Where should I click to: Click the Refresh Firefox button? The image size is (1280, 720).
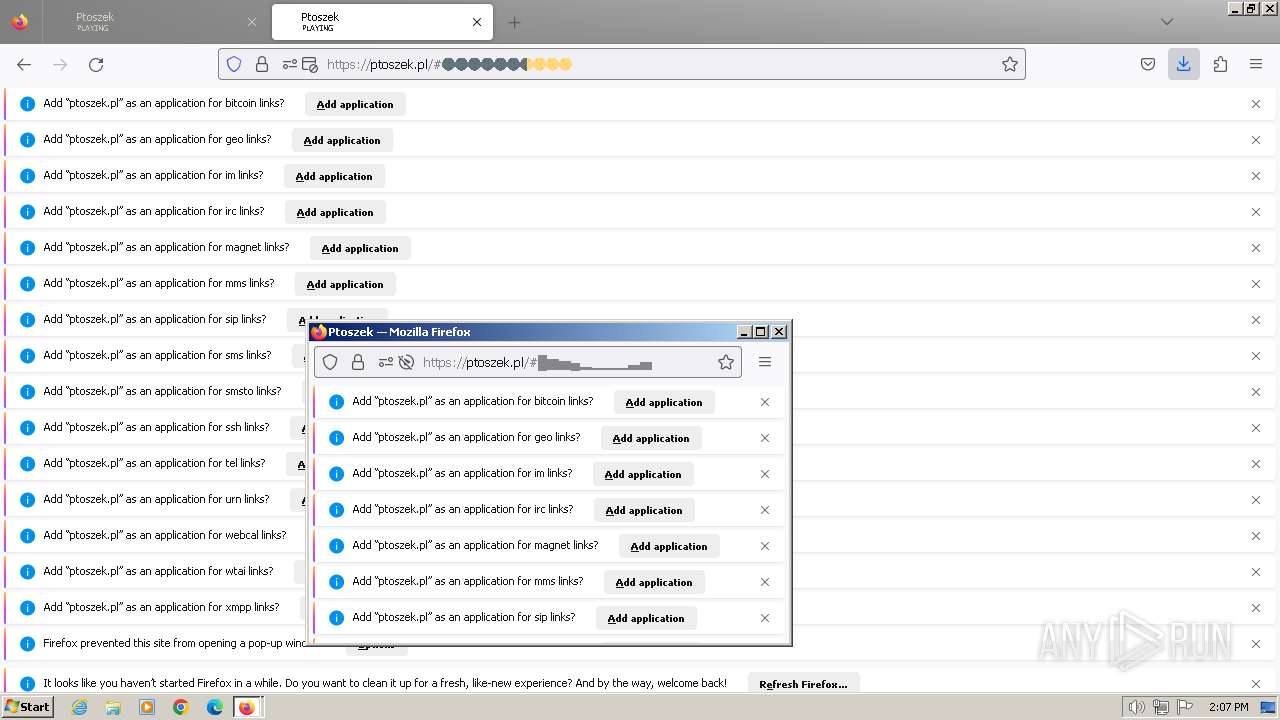pos(803,684)
